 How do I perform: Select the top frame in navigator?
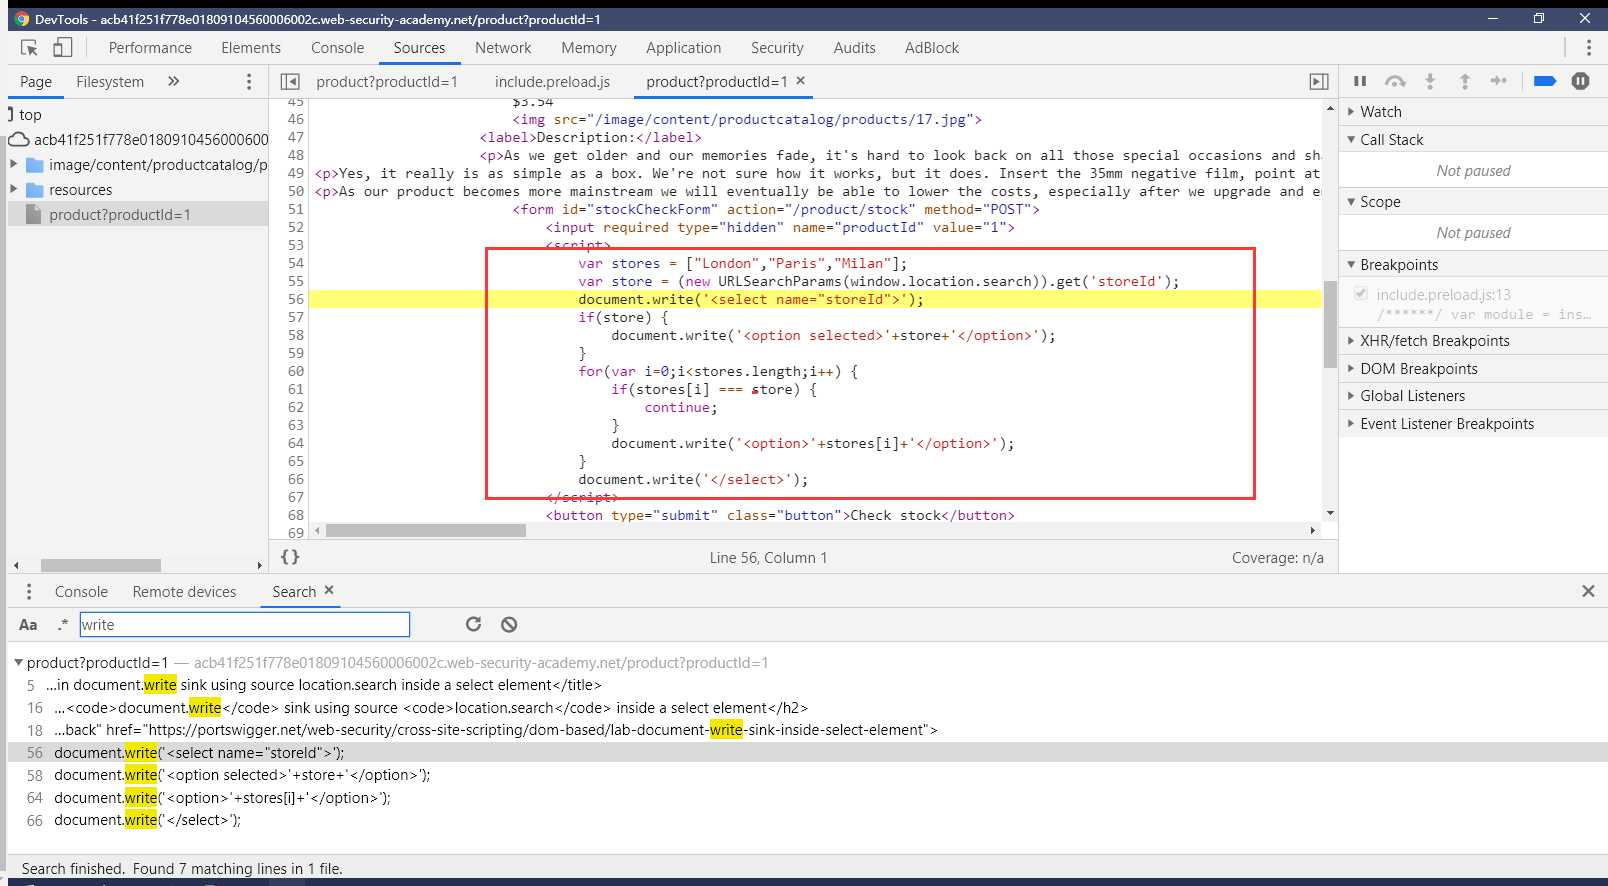30,115
